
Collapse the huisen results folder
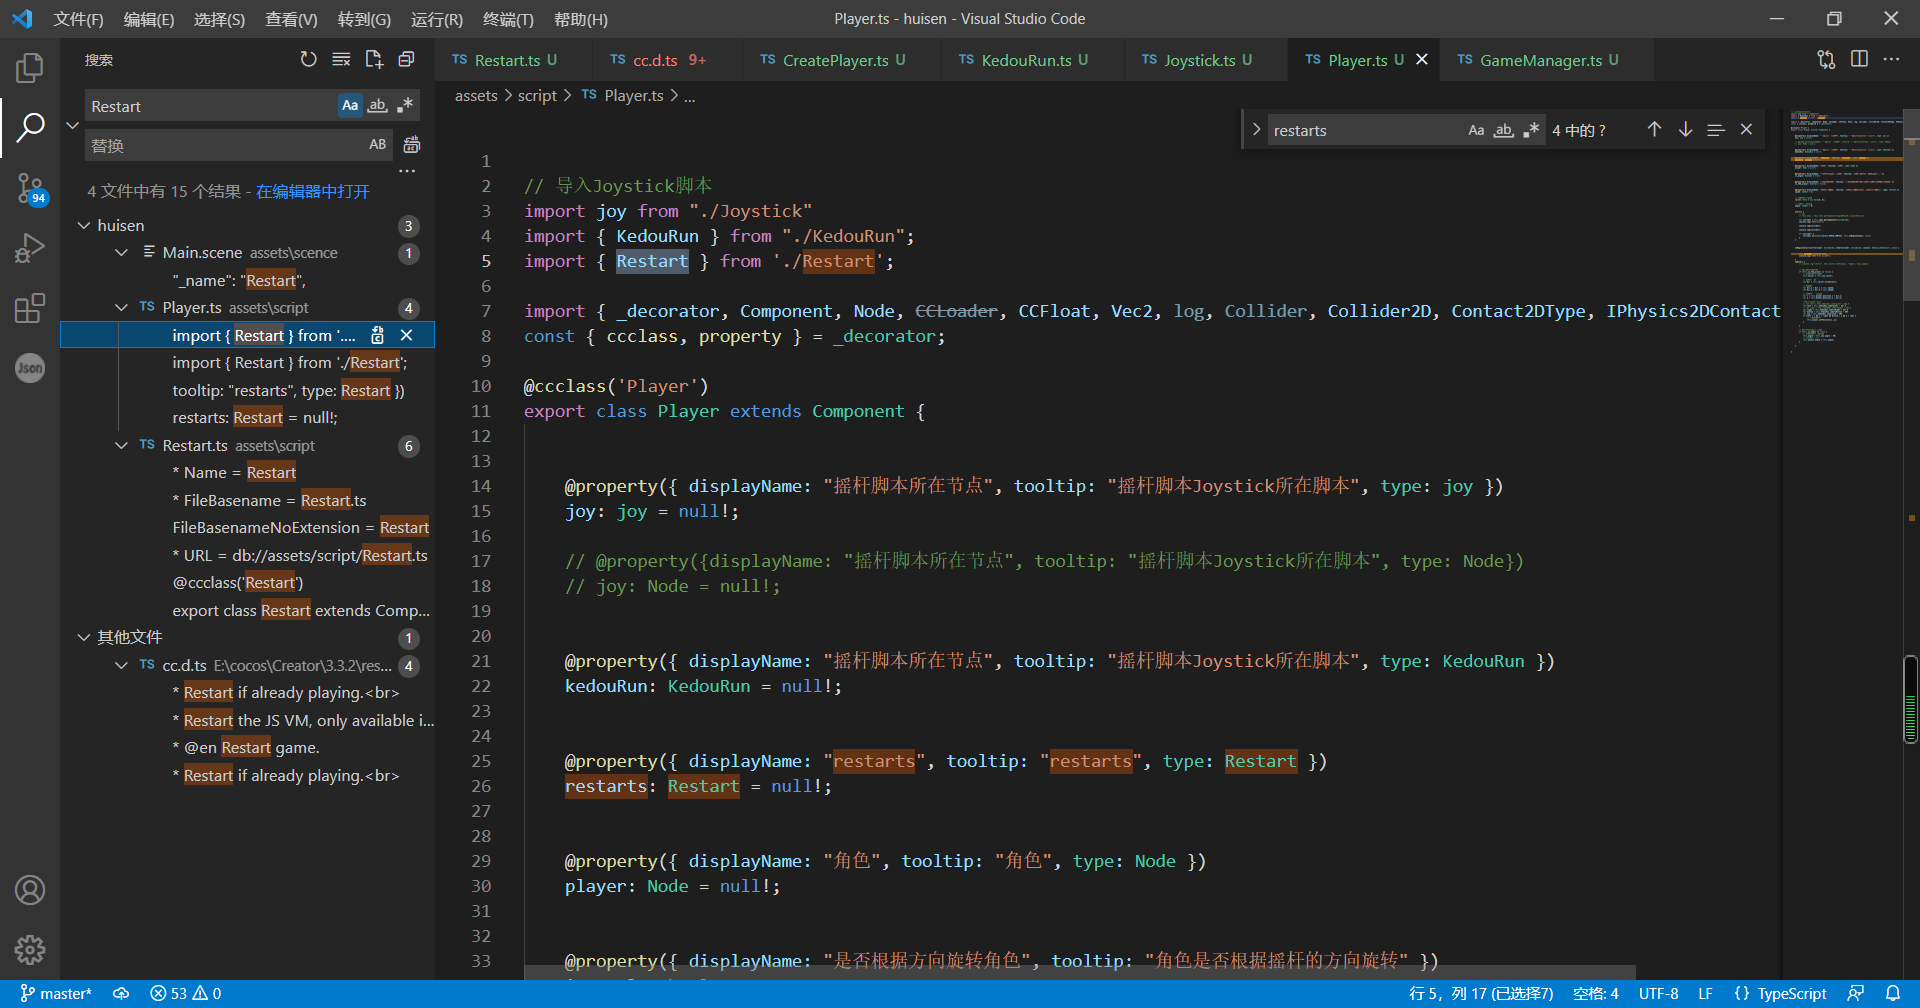click(84, 226)
